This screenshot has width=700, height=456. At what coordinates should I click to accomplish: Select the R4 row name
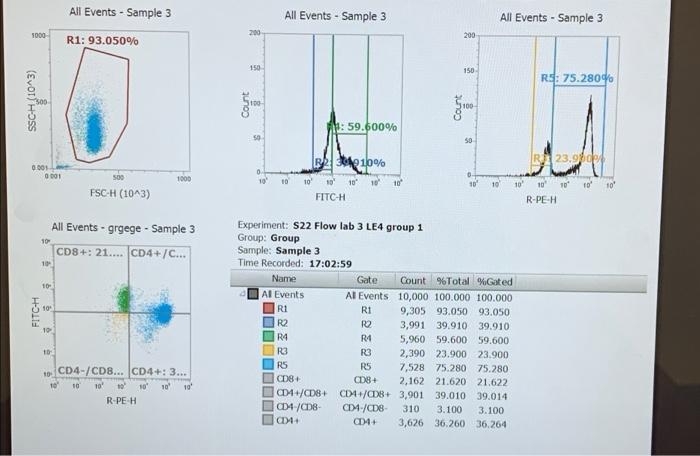(283, 337)
